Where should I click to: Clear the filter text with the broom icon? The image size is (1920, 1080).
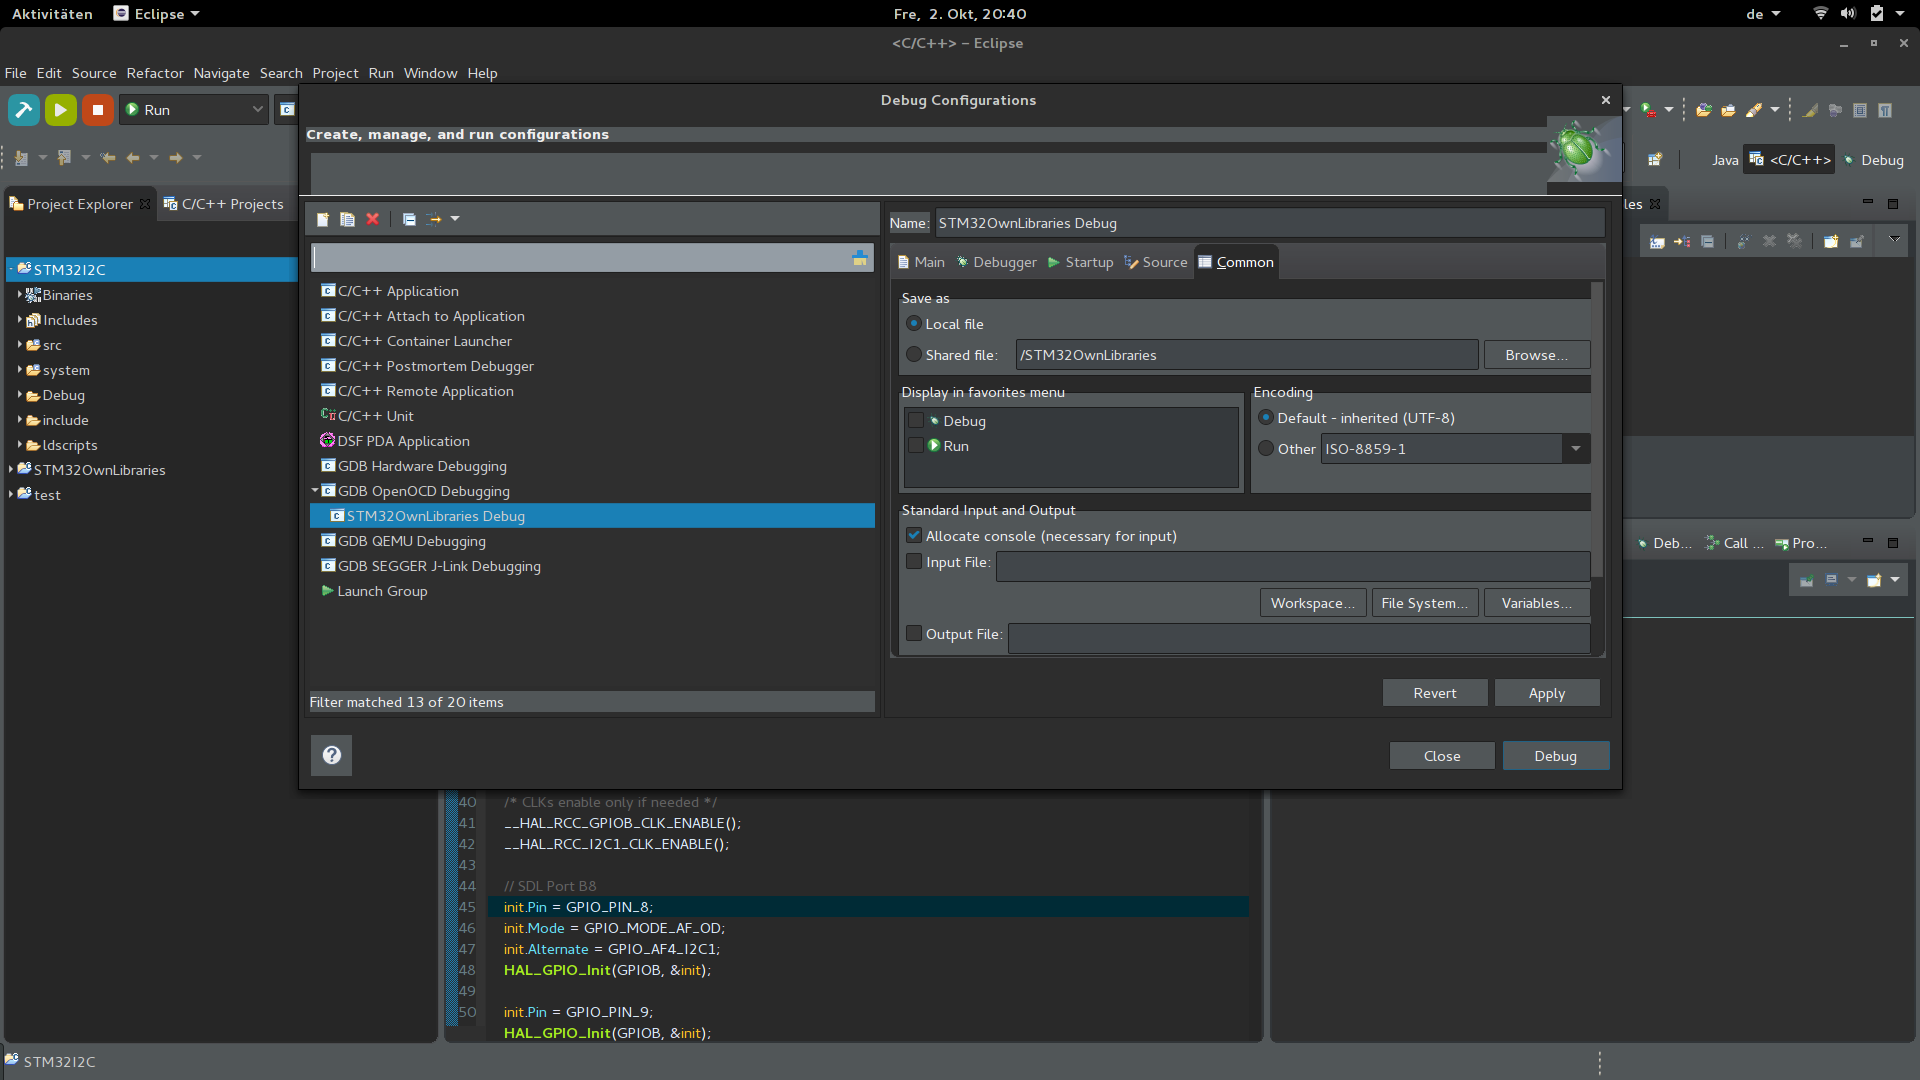coord(859,258)
